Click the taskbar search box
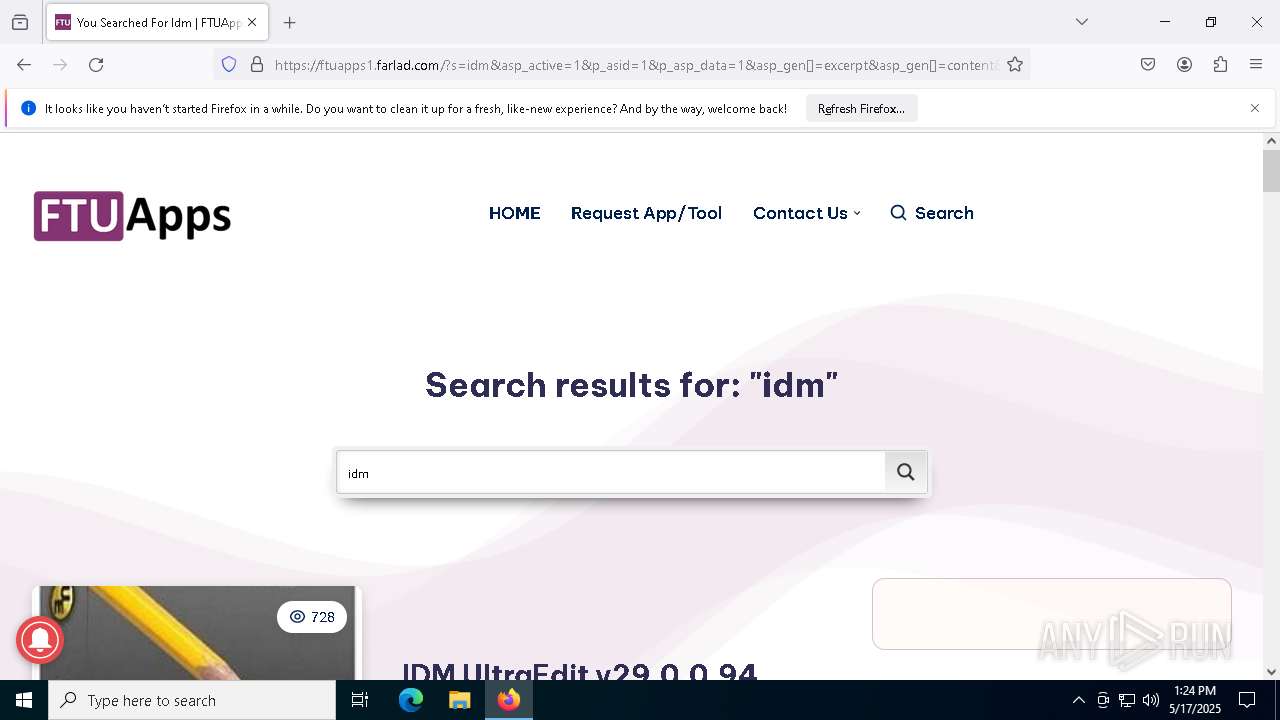1280x720 pixels. tap(192, 700)
